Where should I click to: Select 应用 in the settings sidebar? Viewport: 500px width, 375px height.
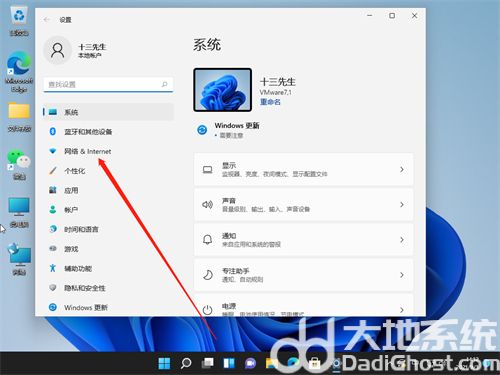coord(108,190)
